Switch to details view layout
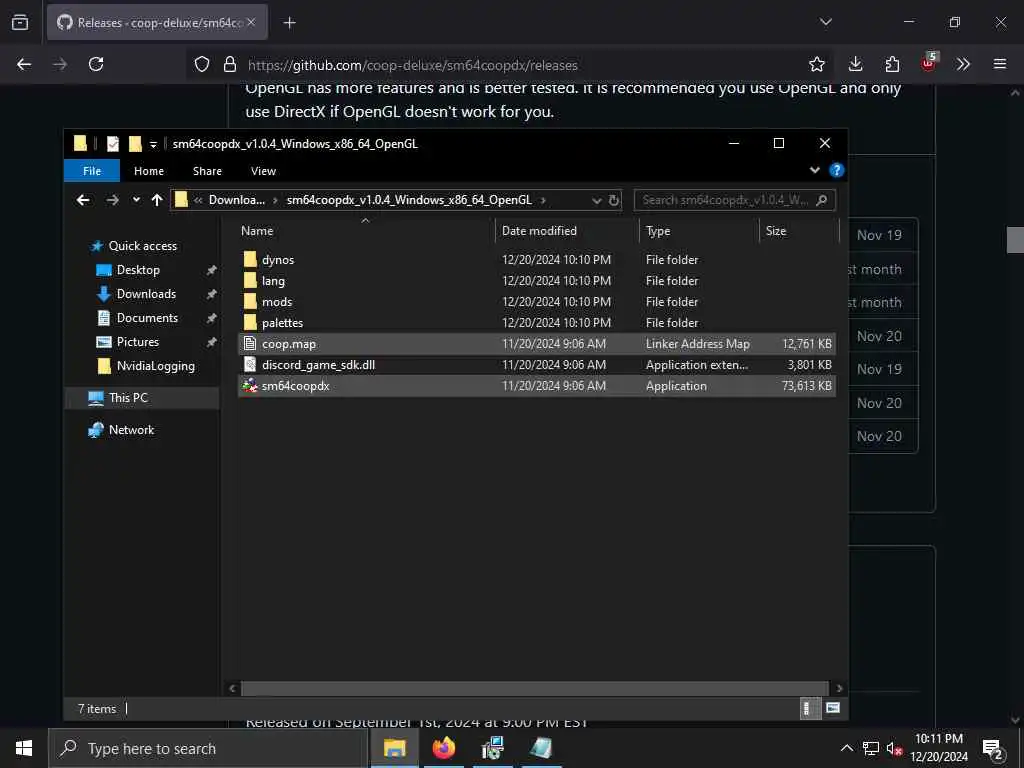This screenshot has height=768, width=1024. coord(809,709)
